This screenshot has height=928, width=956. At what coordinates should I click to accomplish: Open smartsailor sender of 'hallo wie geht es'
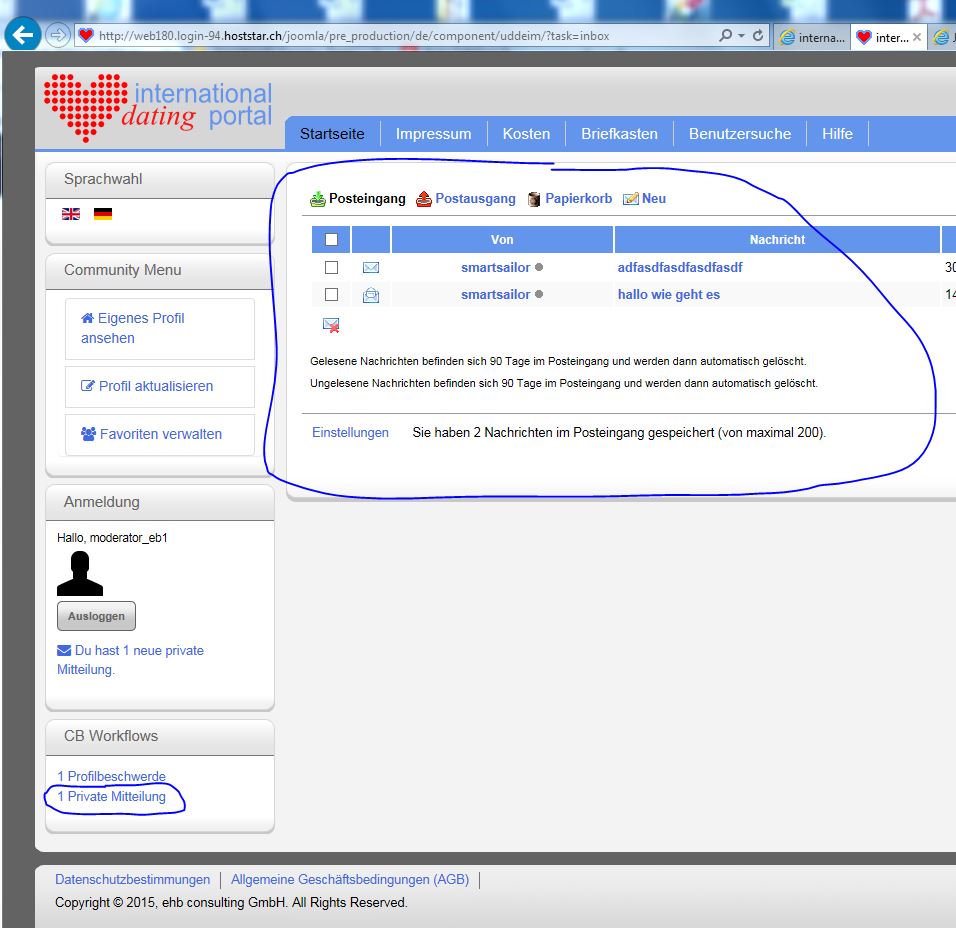(x=496, y=294)
